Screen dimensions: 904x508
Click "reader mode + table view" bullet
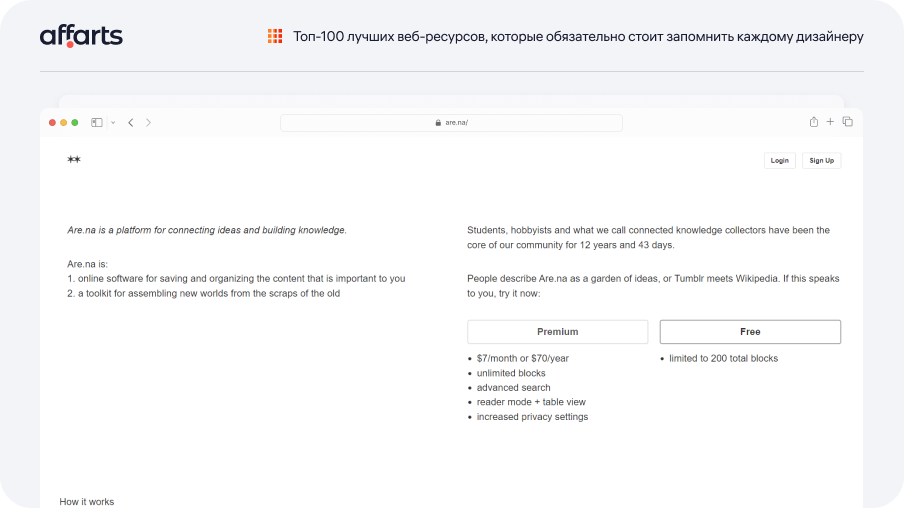coord(531,402)
